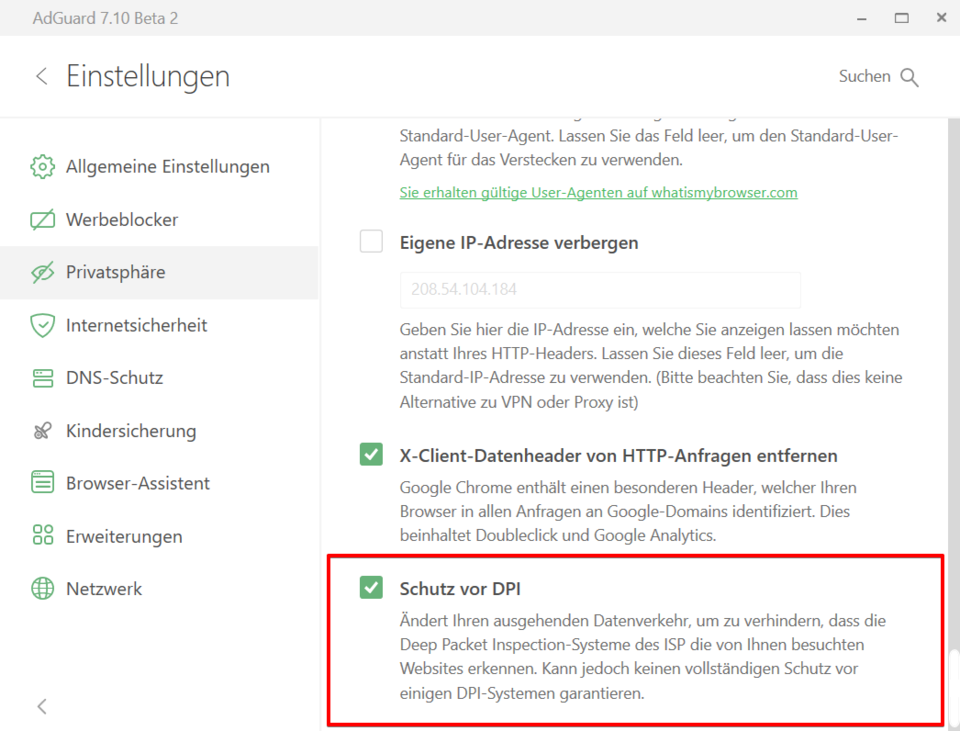The height and width of the screenshot is (731, 960).
Task: Open whatismybrowser.com user-agent link
Action: [x=598, y=192]
